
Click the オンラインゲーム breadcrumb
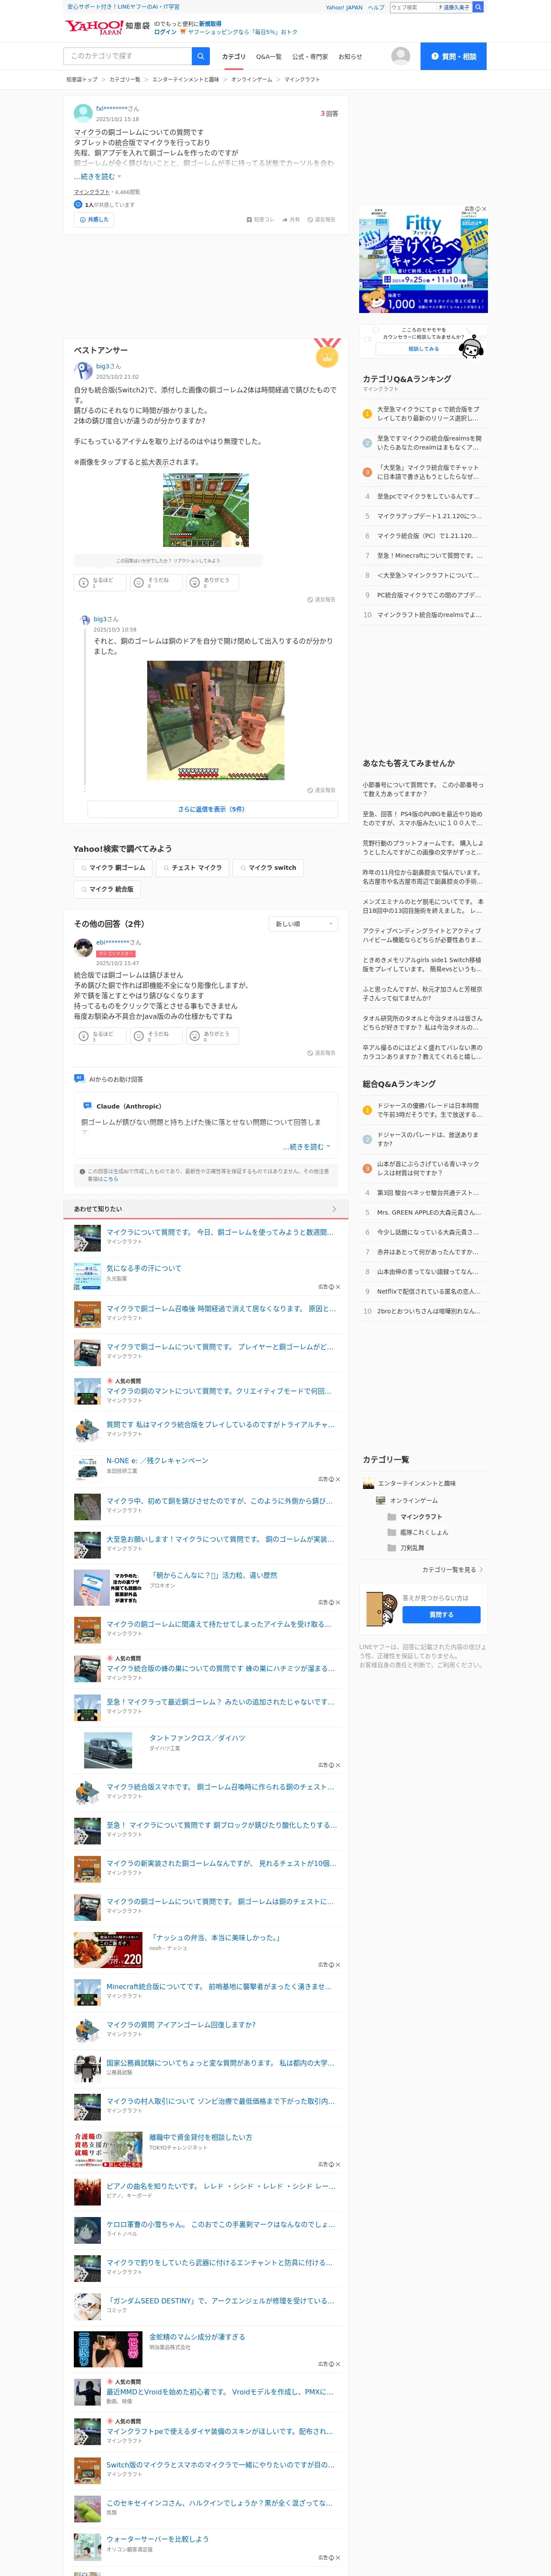pos(251,80)
